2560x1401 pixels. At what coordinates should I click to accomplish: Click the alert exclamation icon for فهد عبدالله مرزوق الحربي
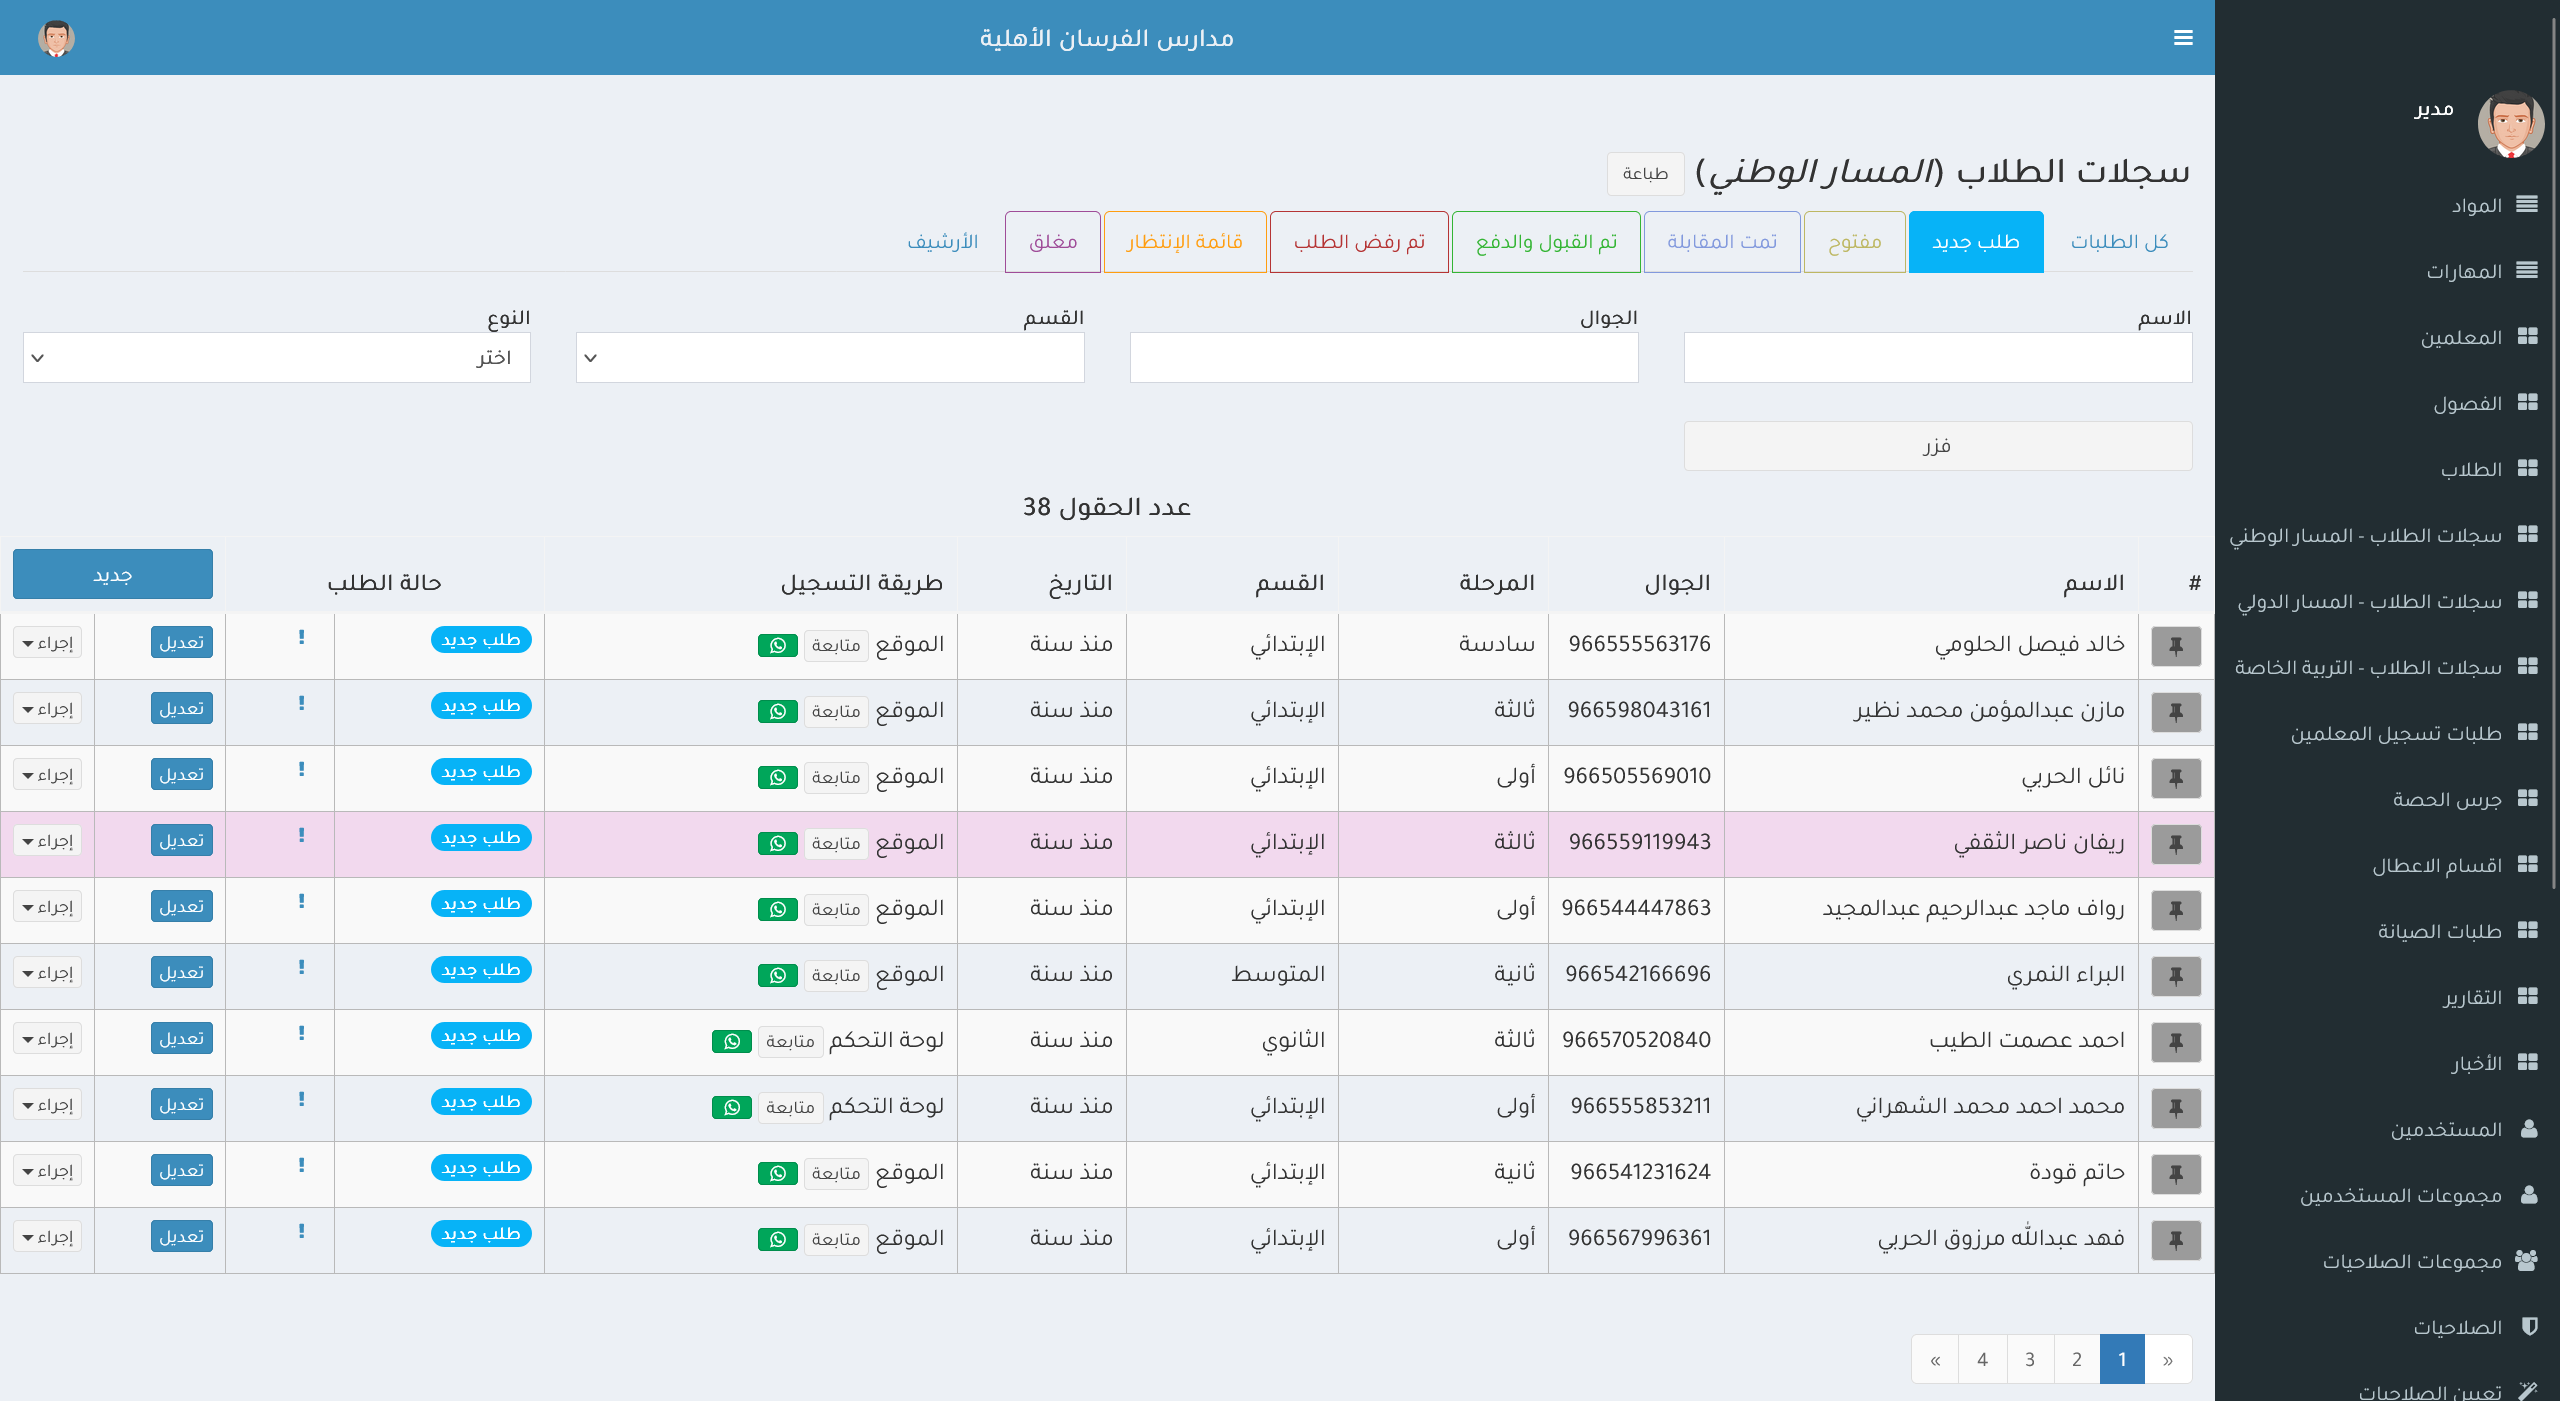tap(301, 1231)
